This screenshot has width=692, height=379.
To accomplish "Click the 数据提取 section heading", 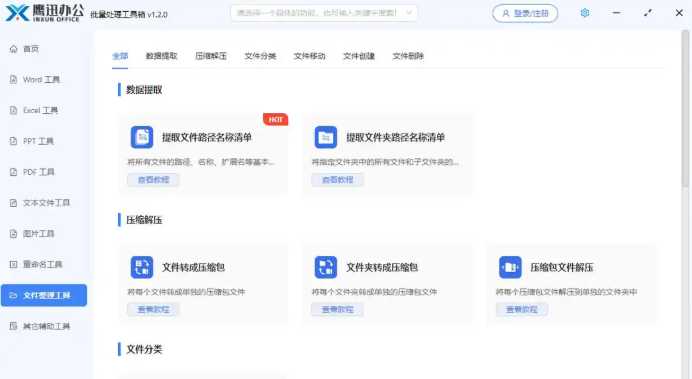I will 144,90.
